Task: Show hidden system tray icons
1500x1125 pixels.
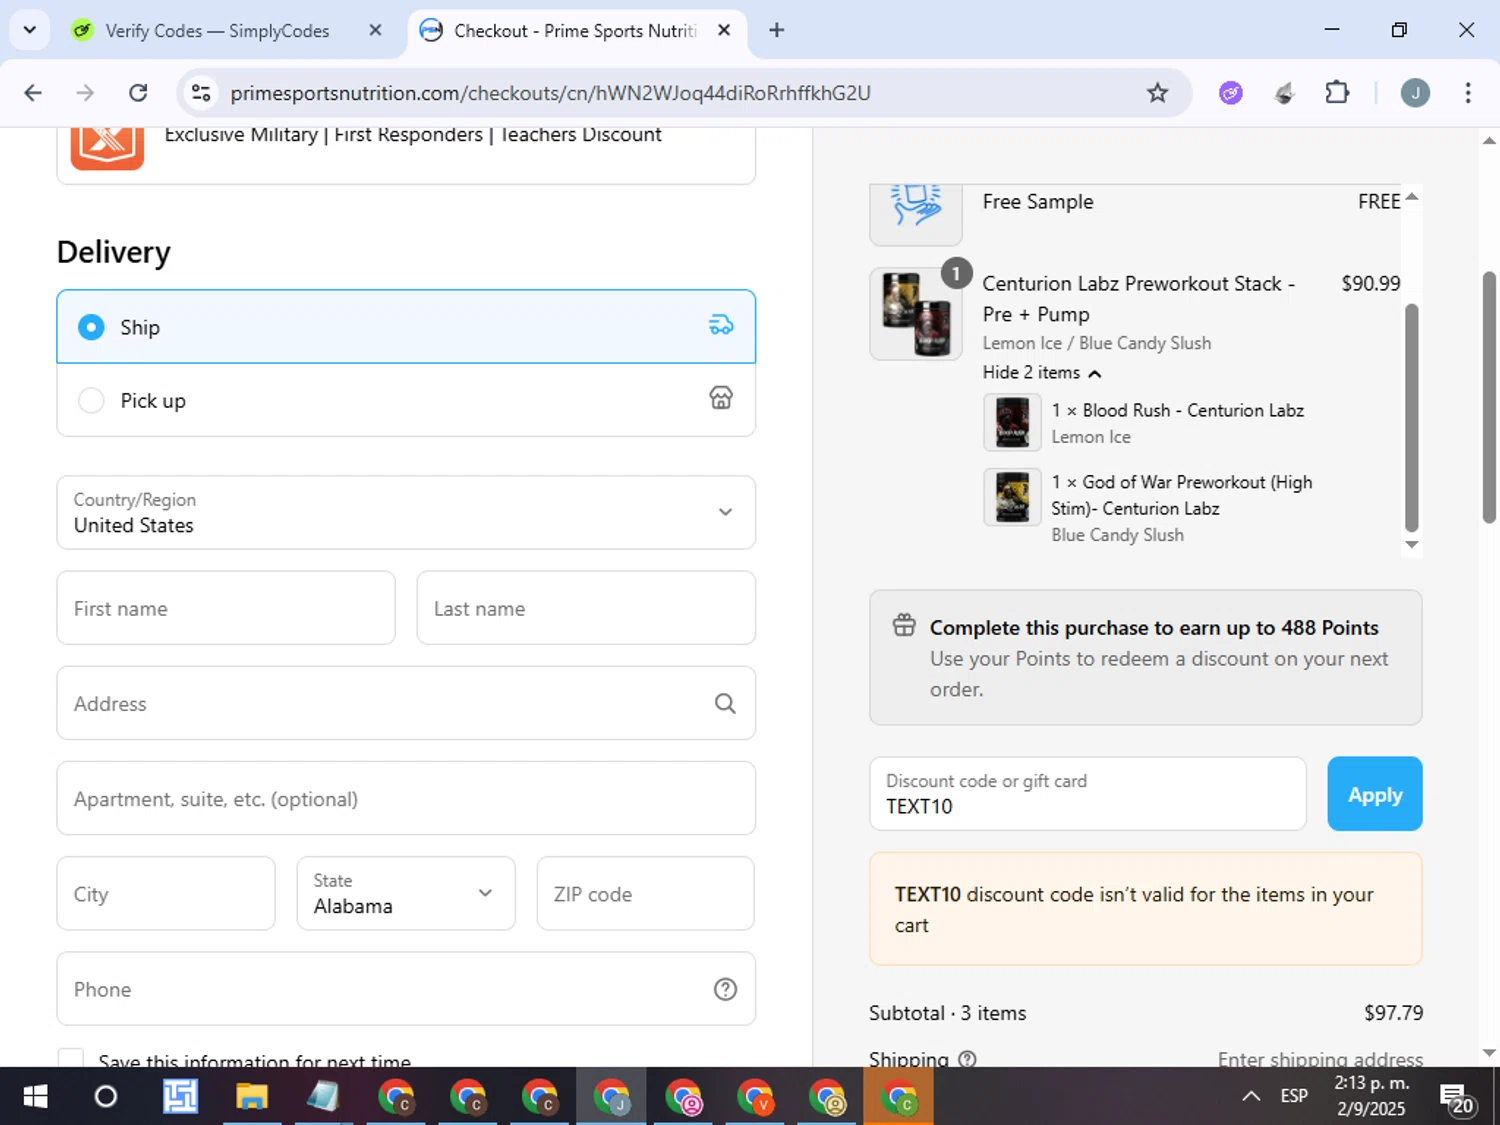Action: pos(1251,1096)
